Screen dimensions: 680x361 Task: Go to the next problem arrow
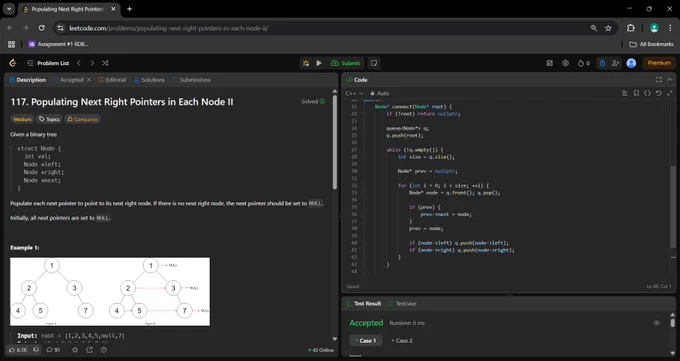click(92, 63)
